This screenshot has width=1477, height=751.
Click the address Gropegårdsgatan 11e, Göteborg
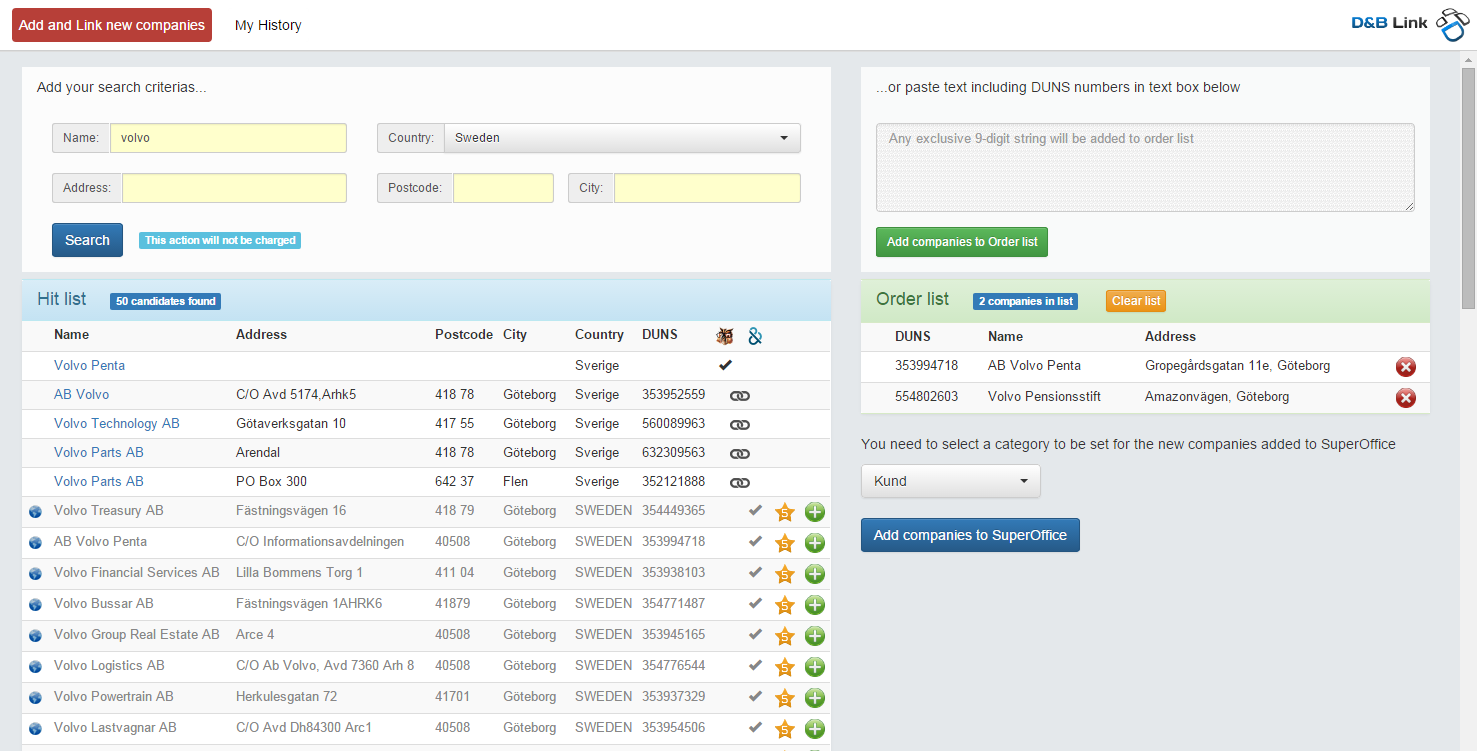(1237, 365)
